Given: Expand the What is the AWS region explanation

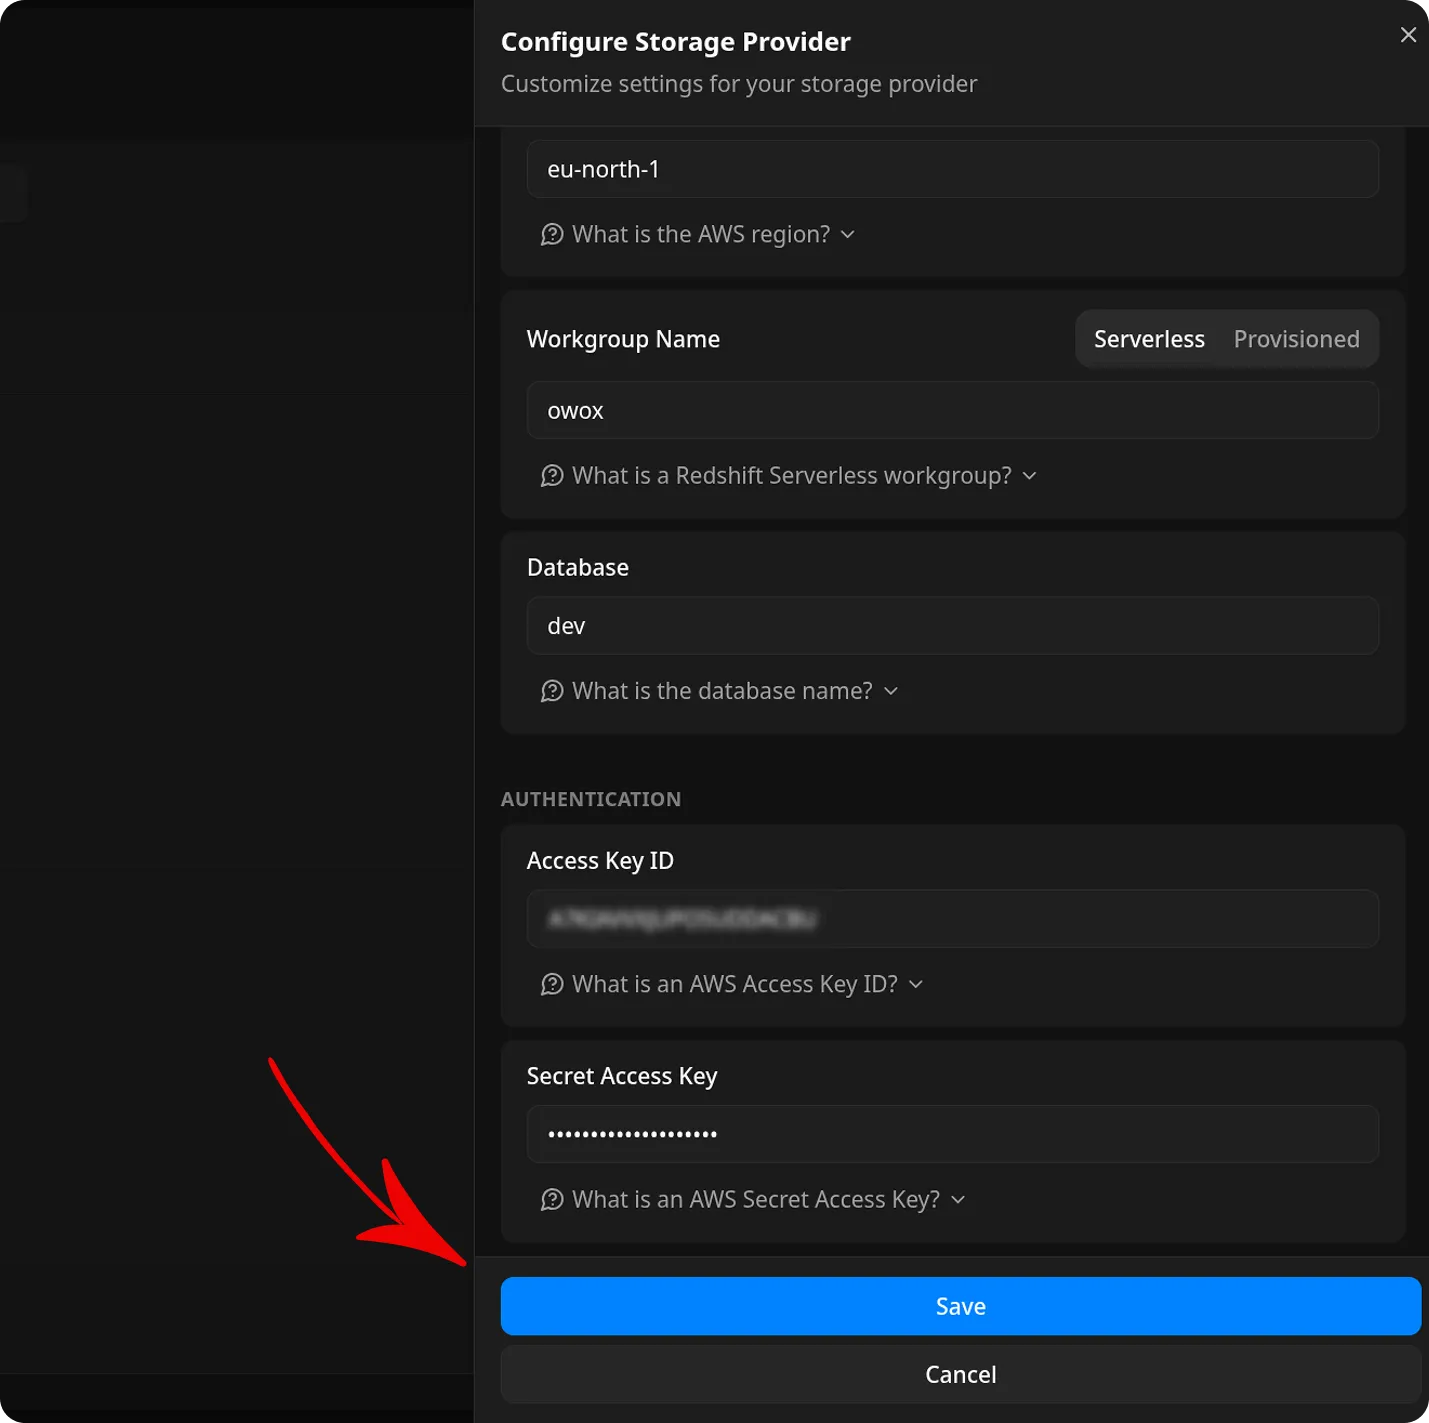Looking at the screenshot, I should (x=848, y=234).
